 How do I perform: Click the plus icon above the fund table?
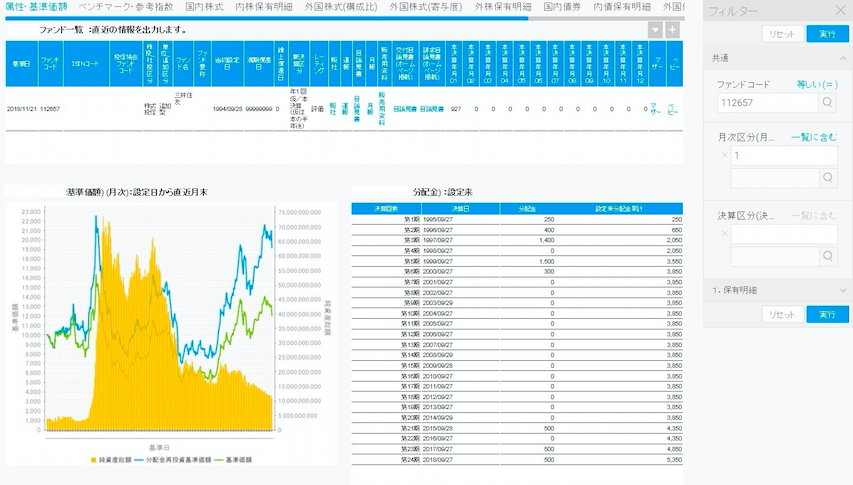[x=673, y=29]
